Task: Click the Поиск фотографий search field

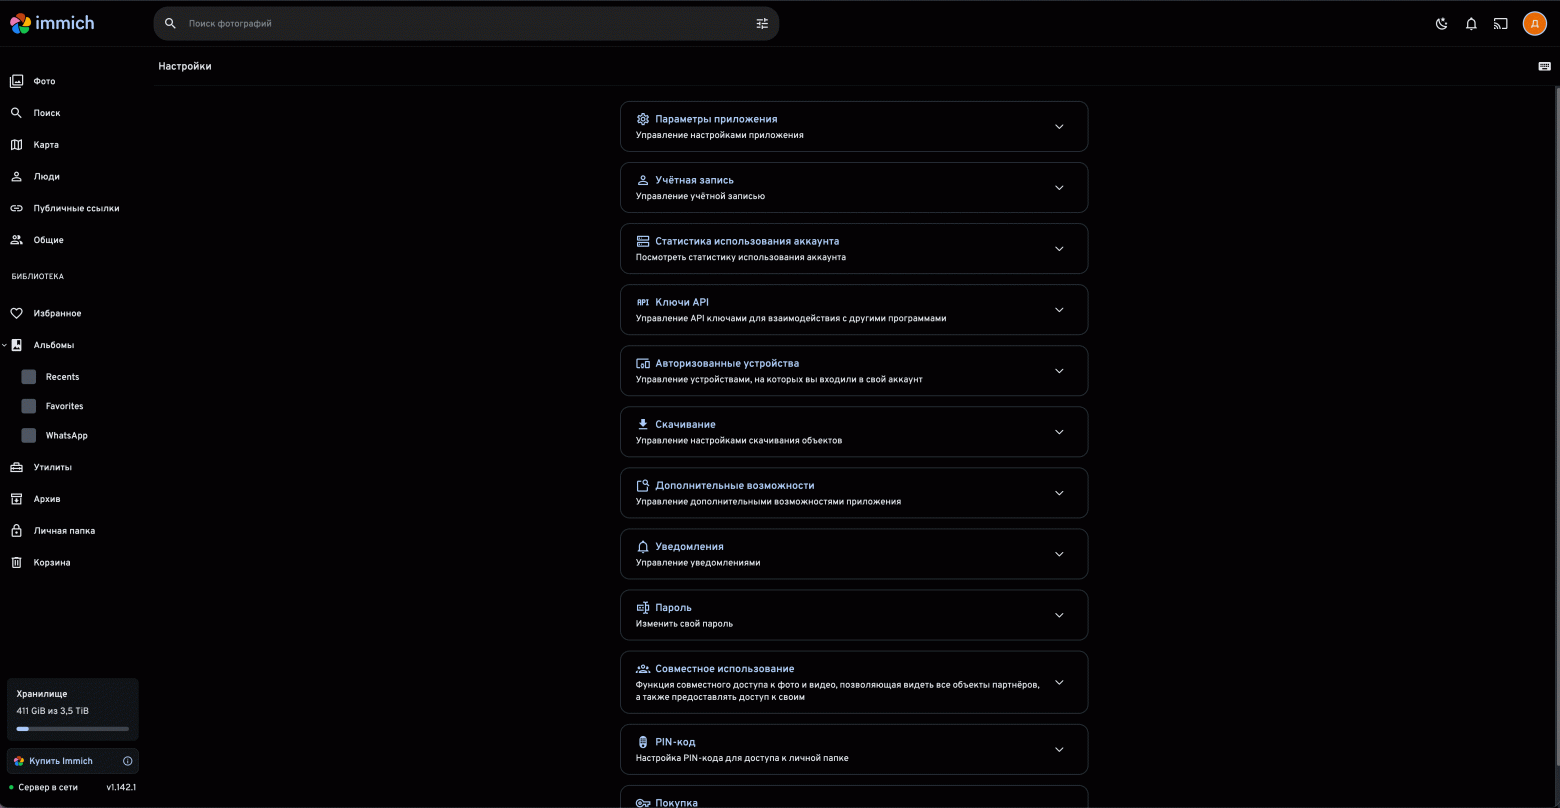Action: pos(460,24)
